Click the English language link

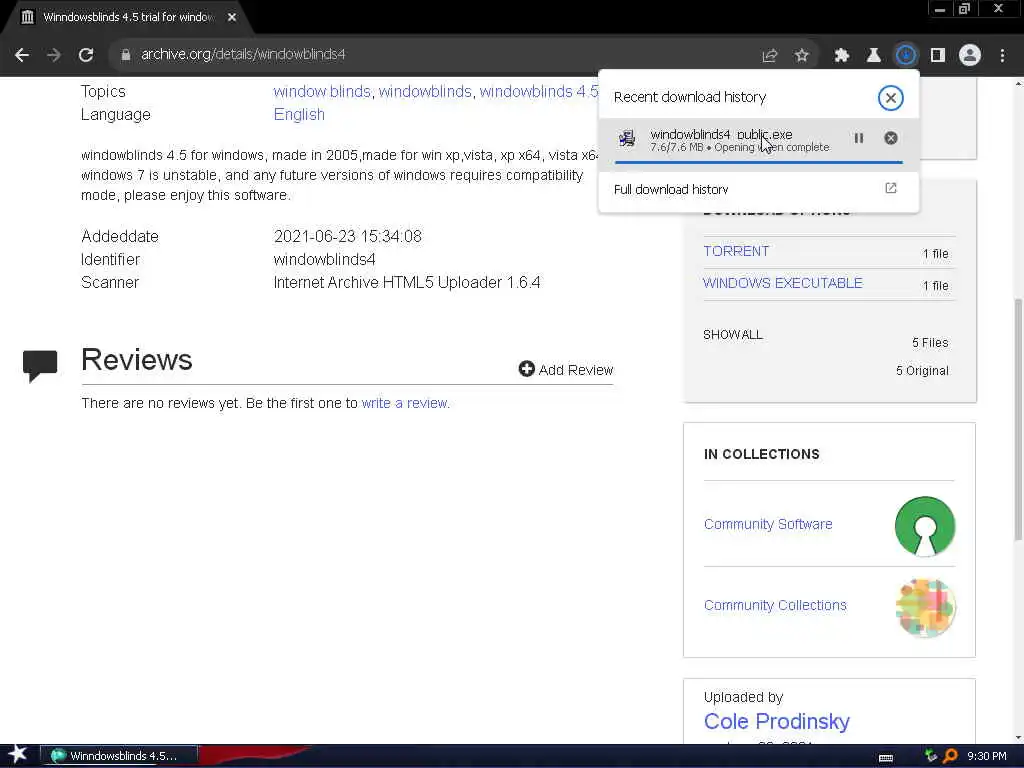299,114
